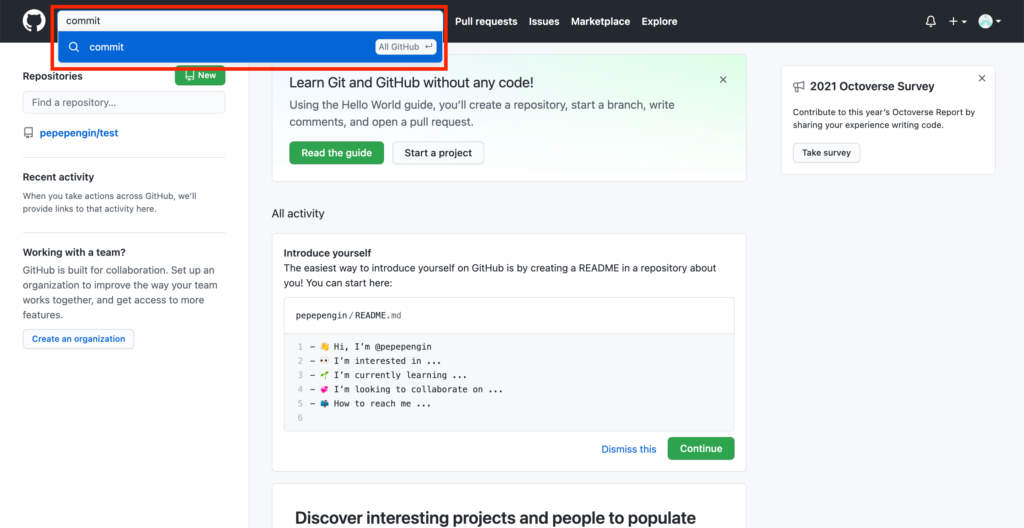Click the green New repository button
Viewport: 1024px width, 528px height.
click(200, 75)
